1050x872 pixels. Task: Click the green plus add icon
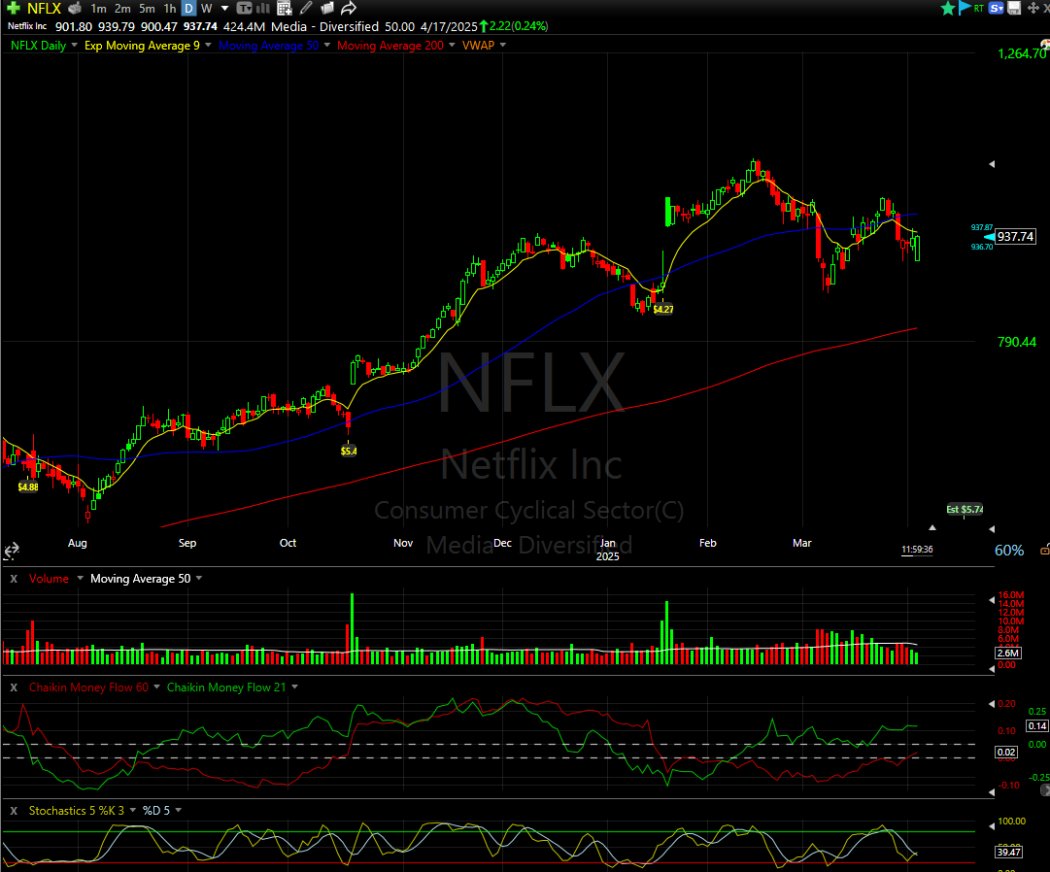click(x=13, y=8)
